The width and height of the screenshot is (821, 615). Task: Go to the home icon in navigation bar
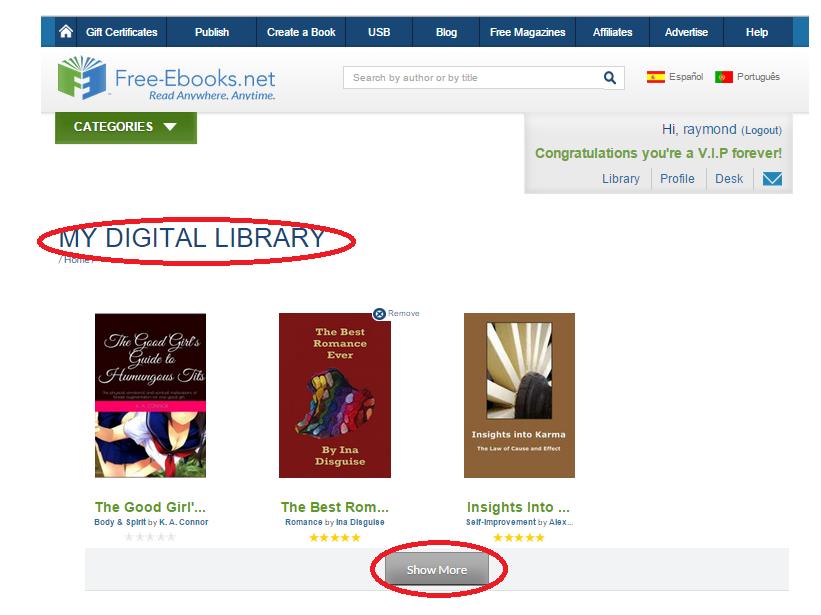(x=66, y=32)
